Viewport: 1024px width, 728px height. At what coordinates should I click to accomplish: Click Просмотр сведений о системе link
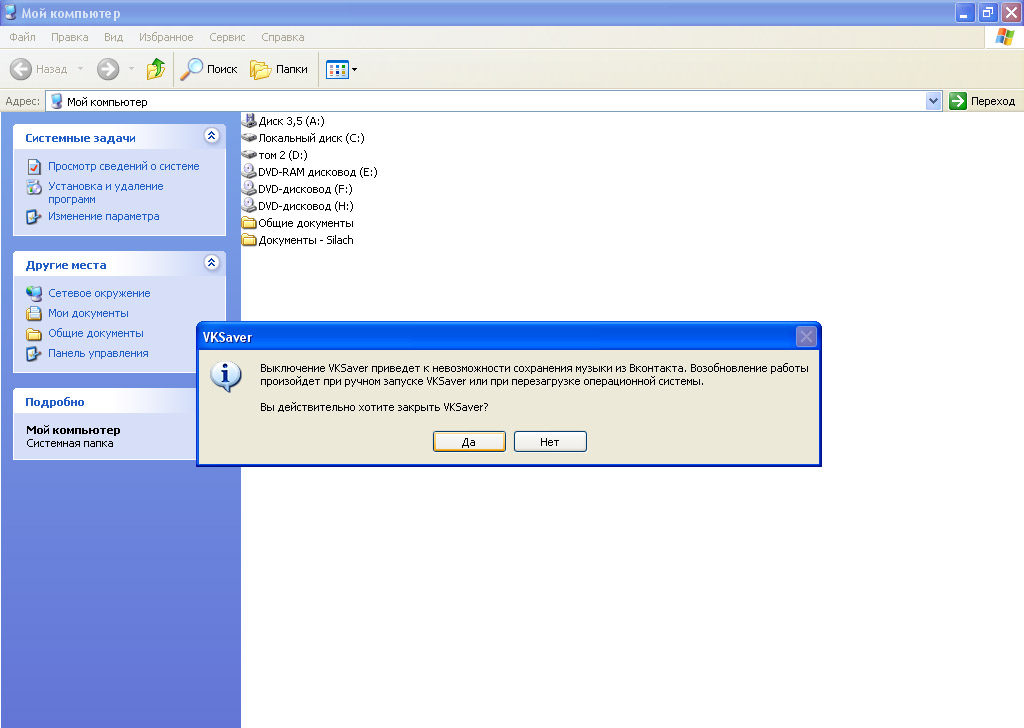(x=123, y=166)
